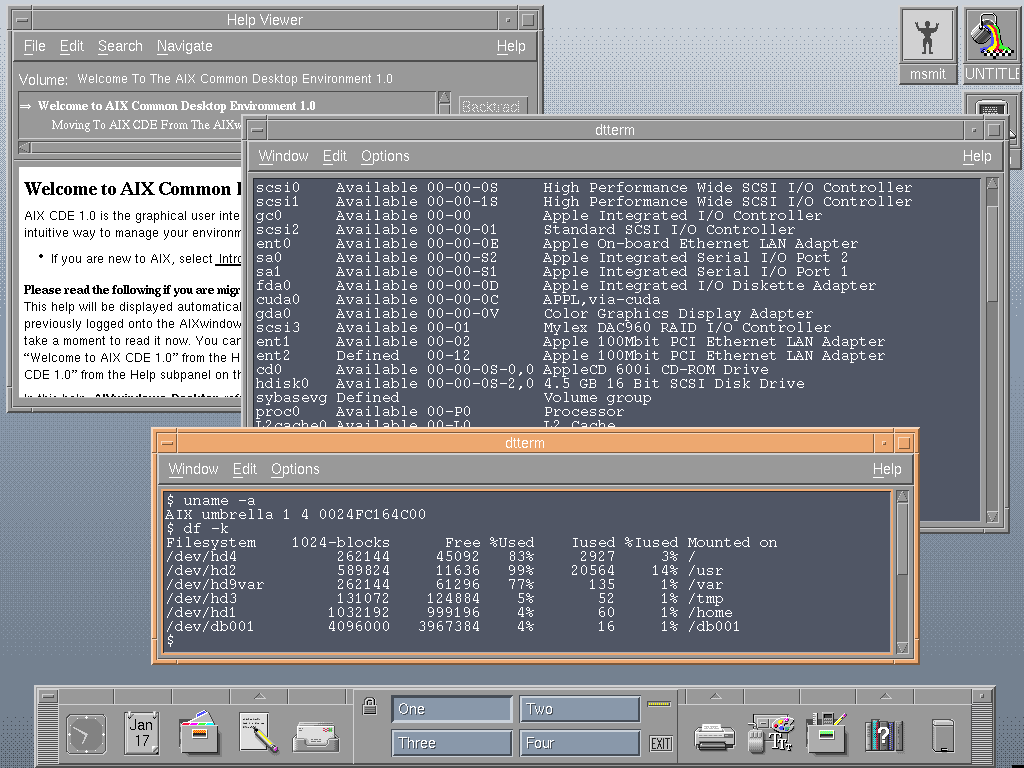Click the Printer icon on front panel
The image size is (1024, 768).
click(714, 737)
